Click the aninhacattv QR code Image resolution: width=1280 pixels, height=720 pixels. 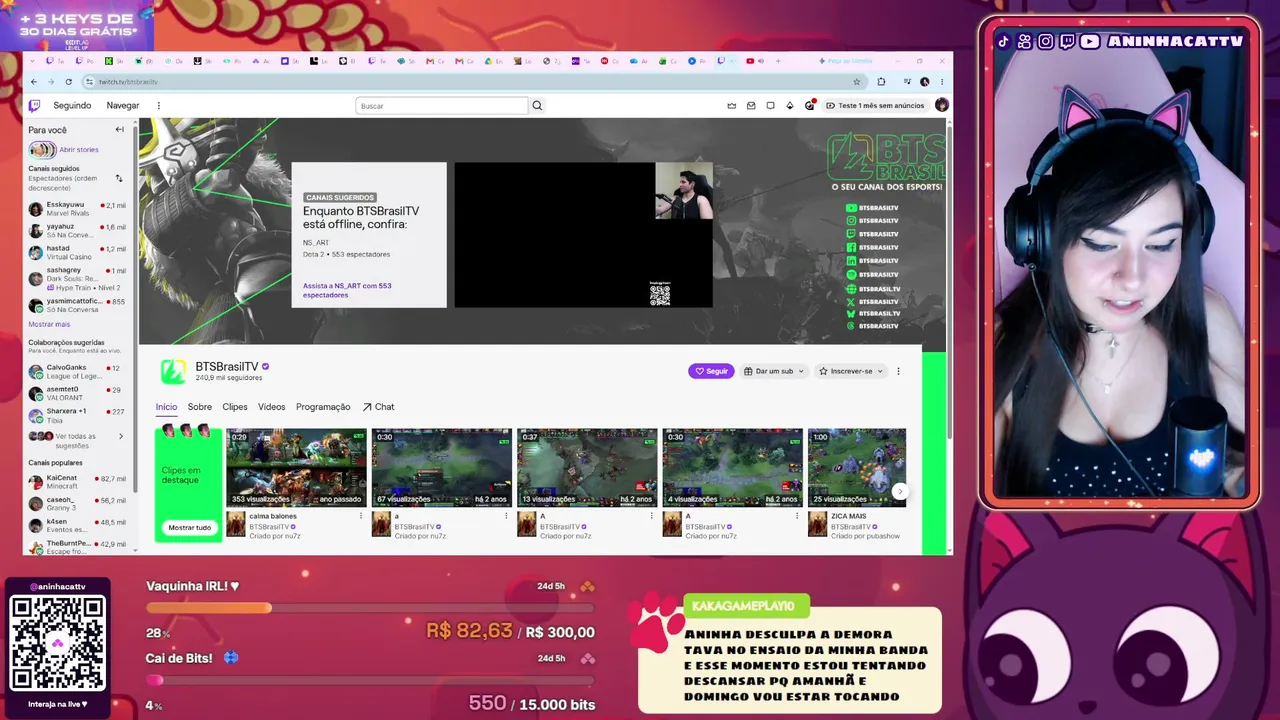[x=57, y=644]
